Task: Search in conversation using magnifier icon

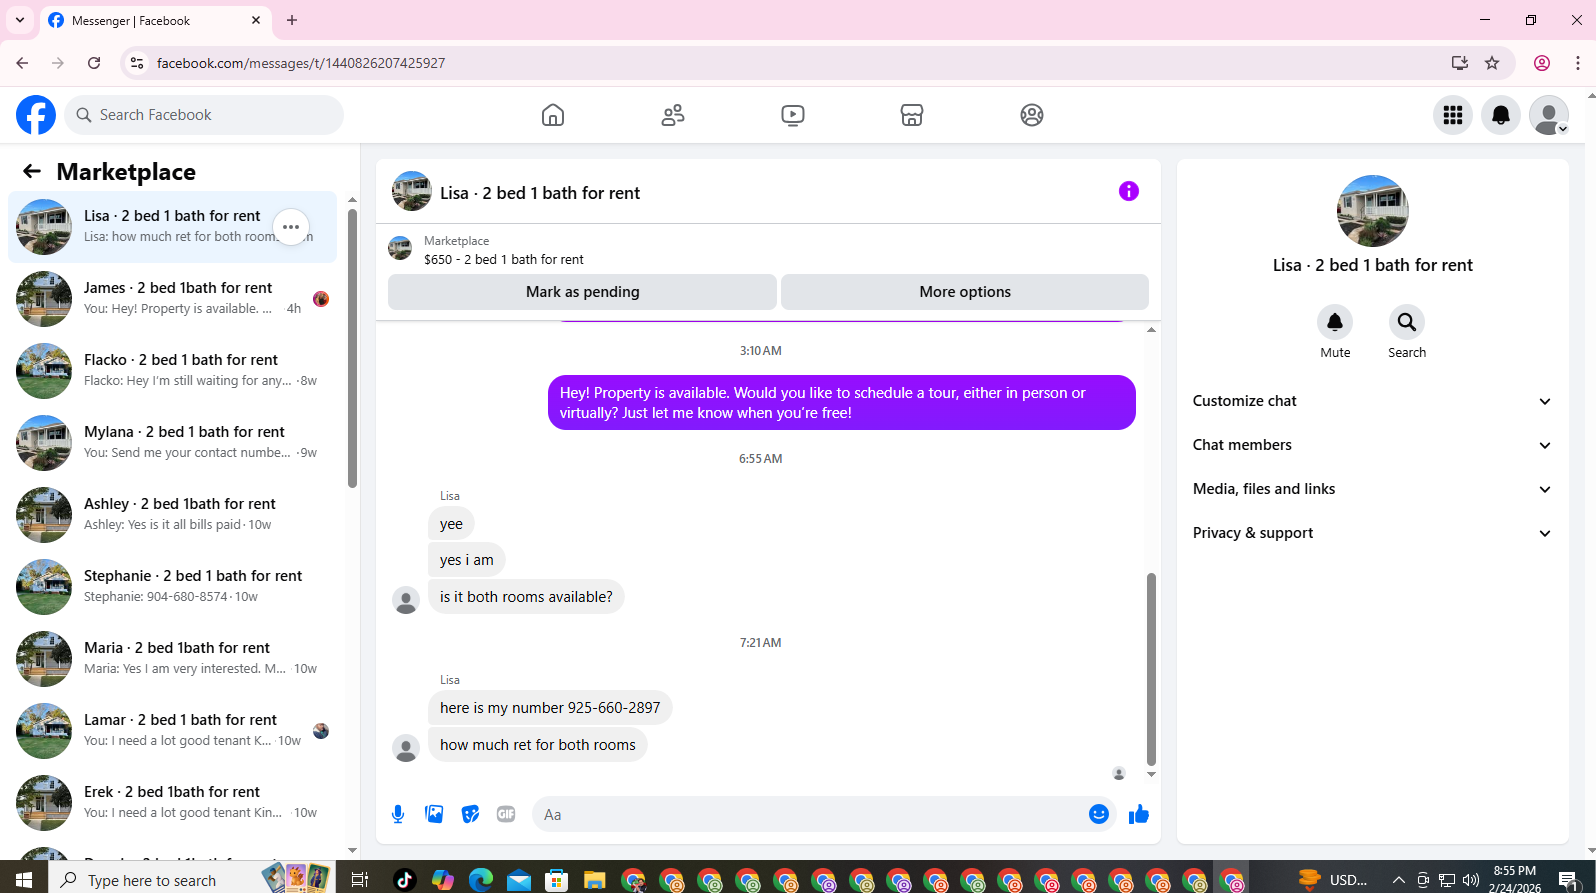Action: (x=1407, y=322)
